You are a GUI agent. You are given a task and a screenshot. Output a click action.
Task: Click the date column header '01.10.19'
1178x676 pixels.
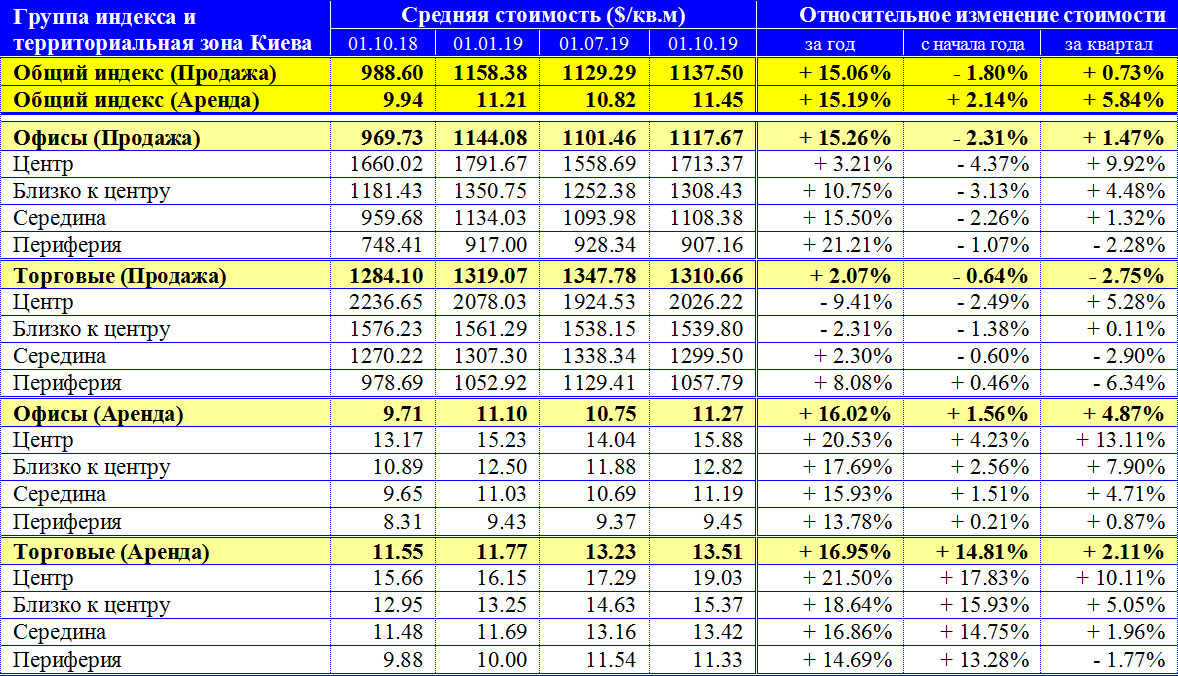(x=703, y=44)
